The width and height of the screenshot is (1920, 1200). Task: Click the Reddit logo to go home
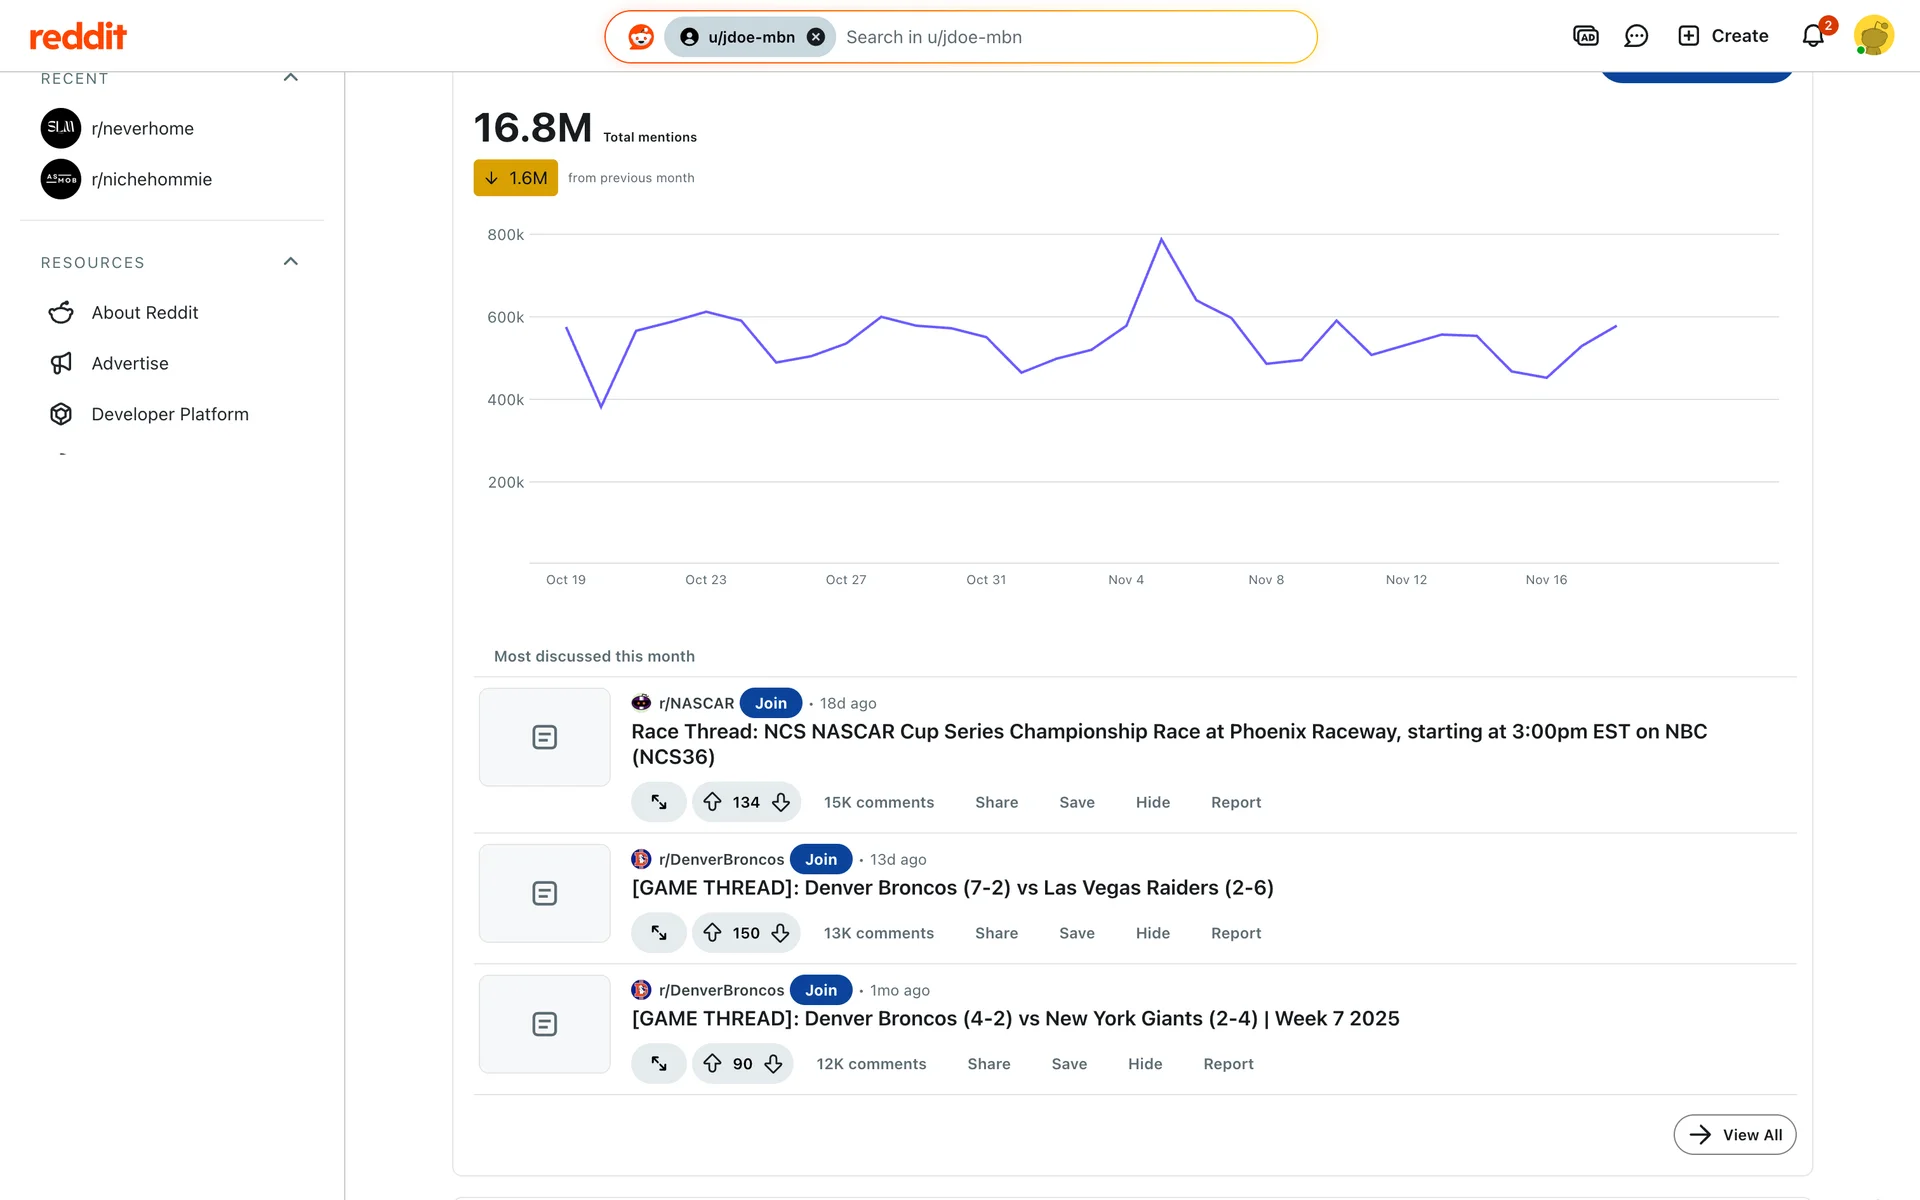tap(78, 37)
